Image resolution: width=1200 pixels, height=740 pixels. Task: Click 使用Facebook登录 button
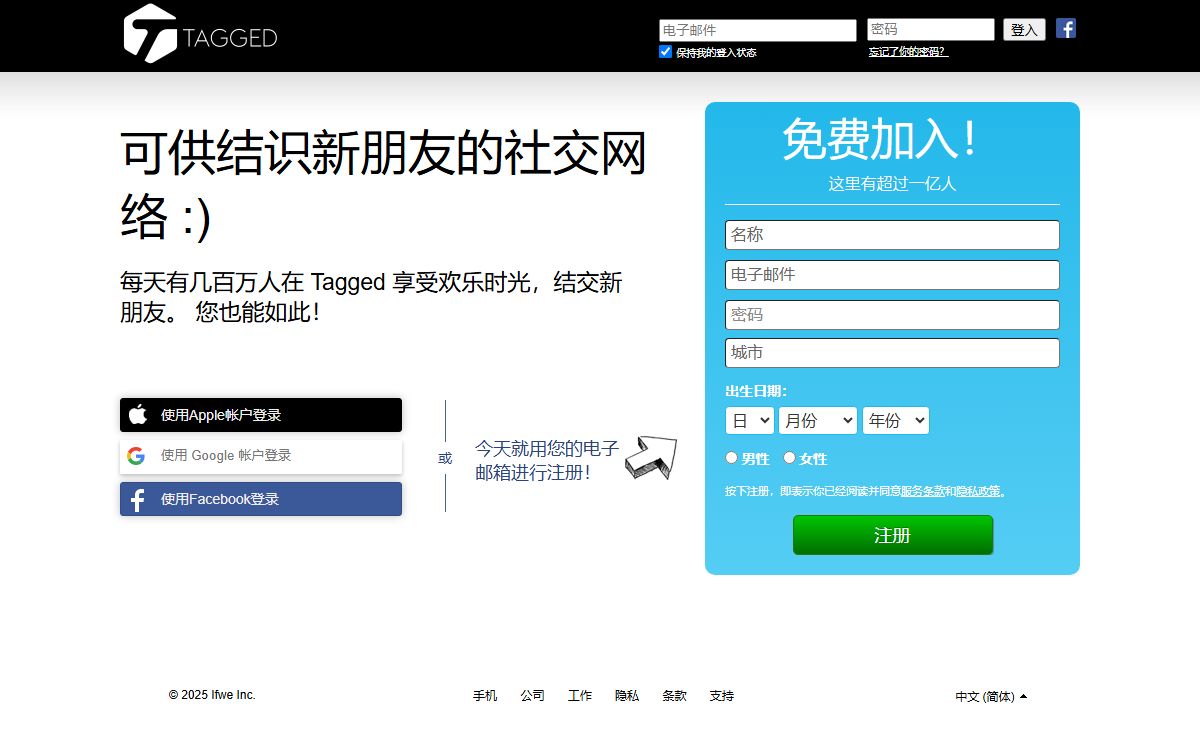point(261,499)
